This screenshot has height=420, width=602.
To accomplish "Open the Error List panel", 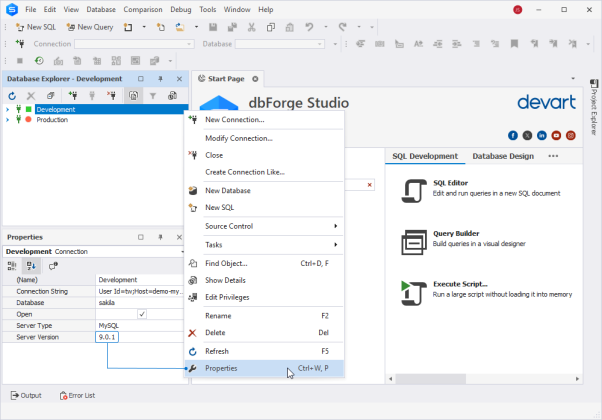I will pyautogui.click(x=78, y=395).
